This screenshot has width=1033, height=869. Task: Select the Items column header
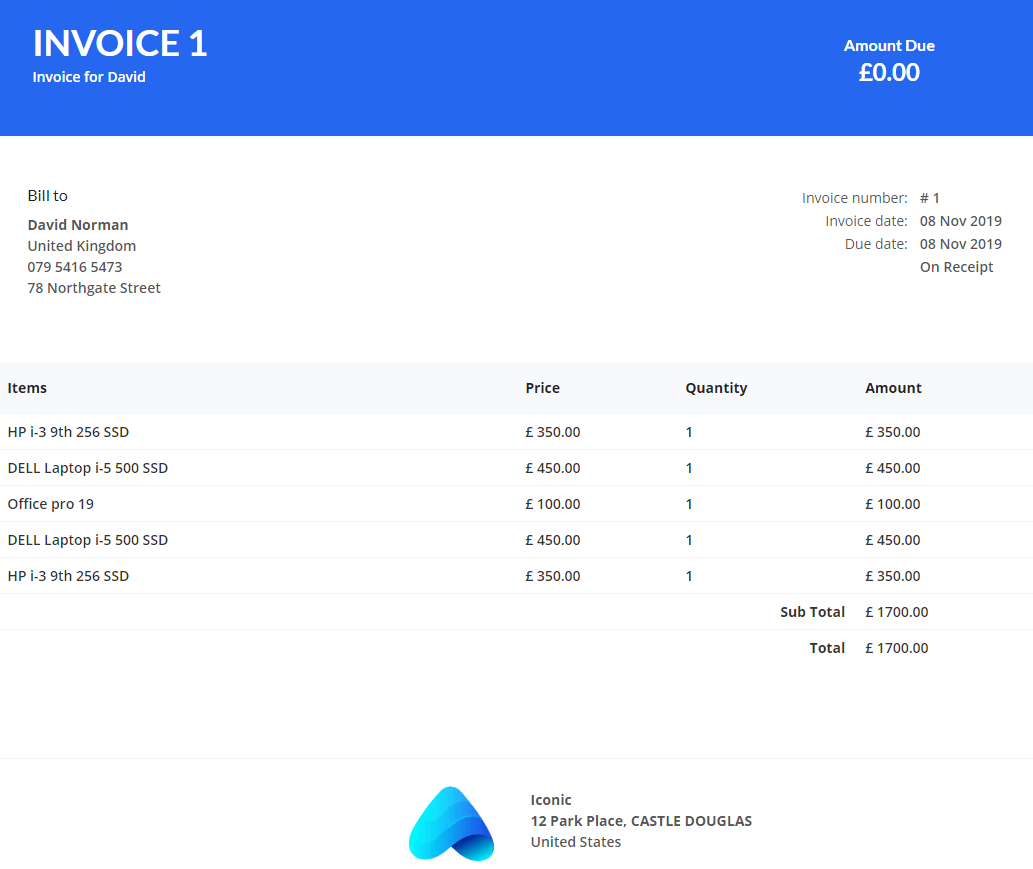pos(27,388)
